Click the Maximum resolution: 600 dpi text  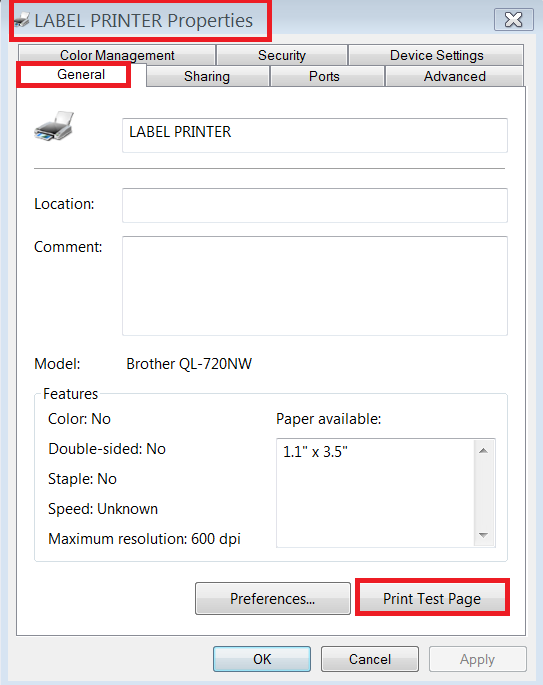coord(144,539)
